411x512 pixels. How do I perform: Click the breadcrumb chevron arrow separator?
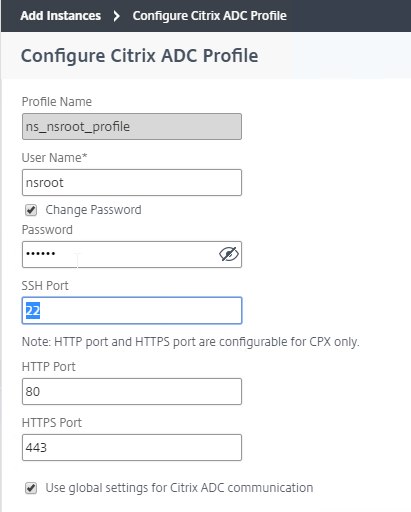point(116,16)
